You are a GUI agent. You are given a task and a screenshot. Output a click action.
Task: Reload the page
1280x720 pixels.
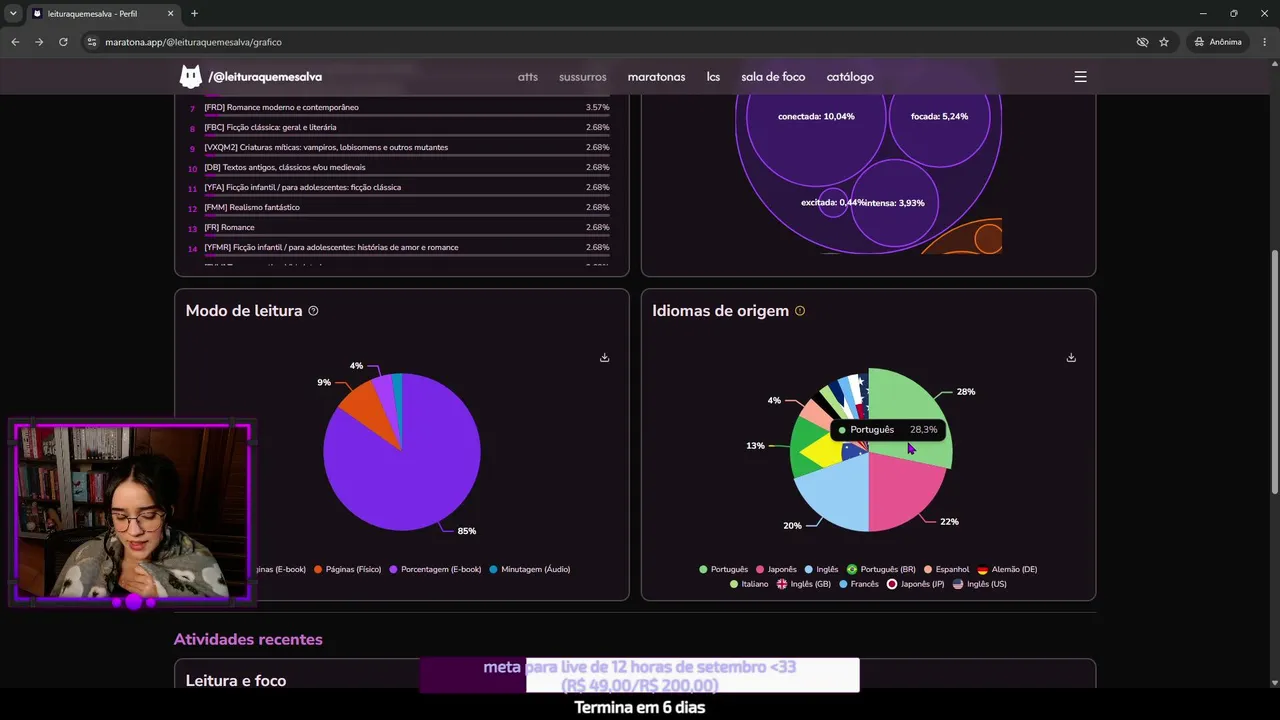tap(63, 42)
